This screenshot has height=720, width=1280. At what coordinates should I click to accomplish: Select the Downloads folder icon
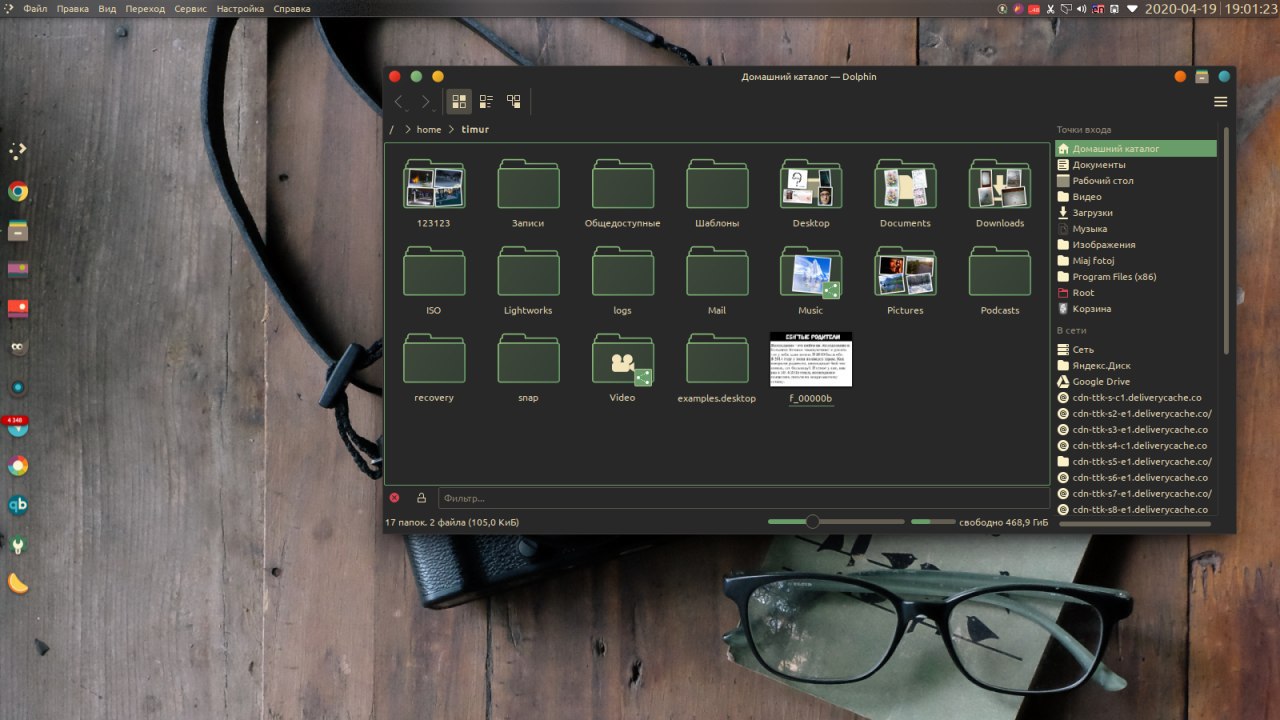[x=1000, y=184]
